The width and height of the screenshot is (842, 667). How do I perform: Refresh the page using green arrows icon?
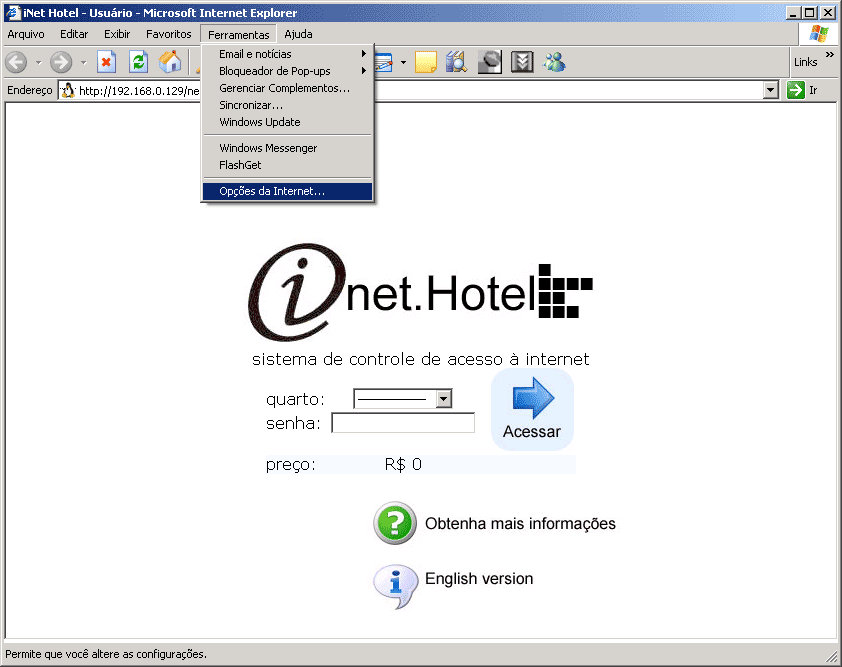[x=139, y=62]
